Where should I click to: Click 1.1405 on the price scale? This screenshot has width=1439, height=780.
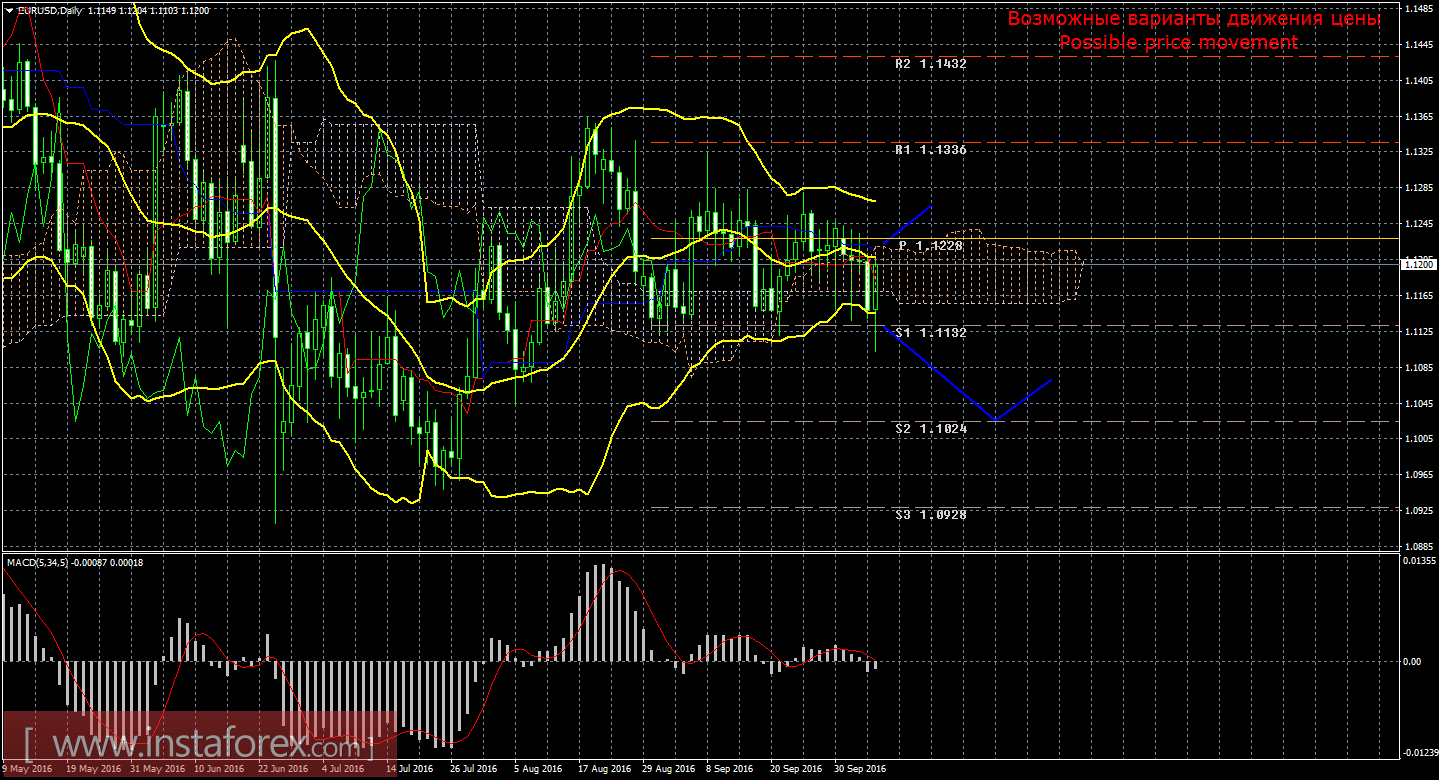1419,81
